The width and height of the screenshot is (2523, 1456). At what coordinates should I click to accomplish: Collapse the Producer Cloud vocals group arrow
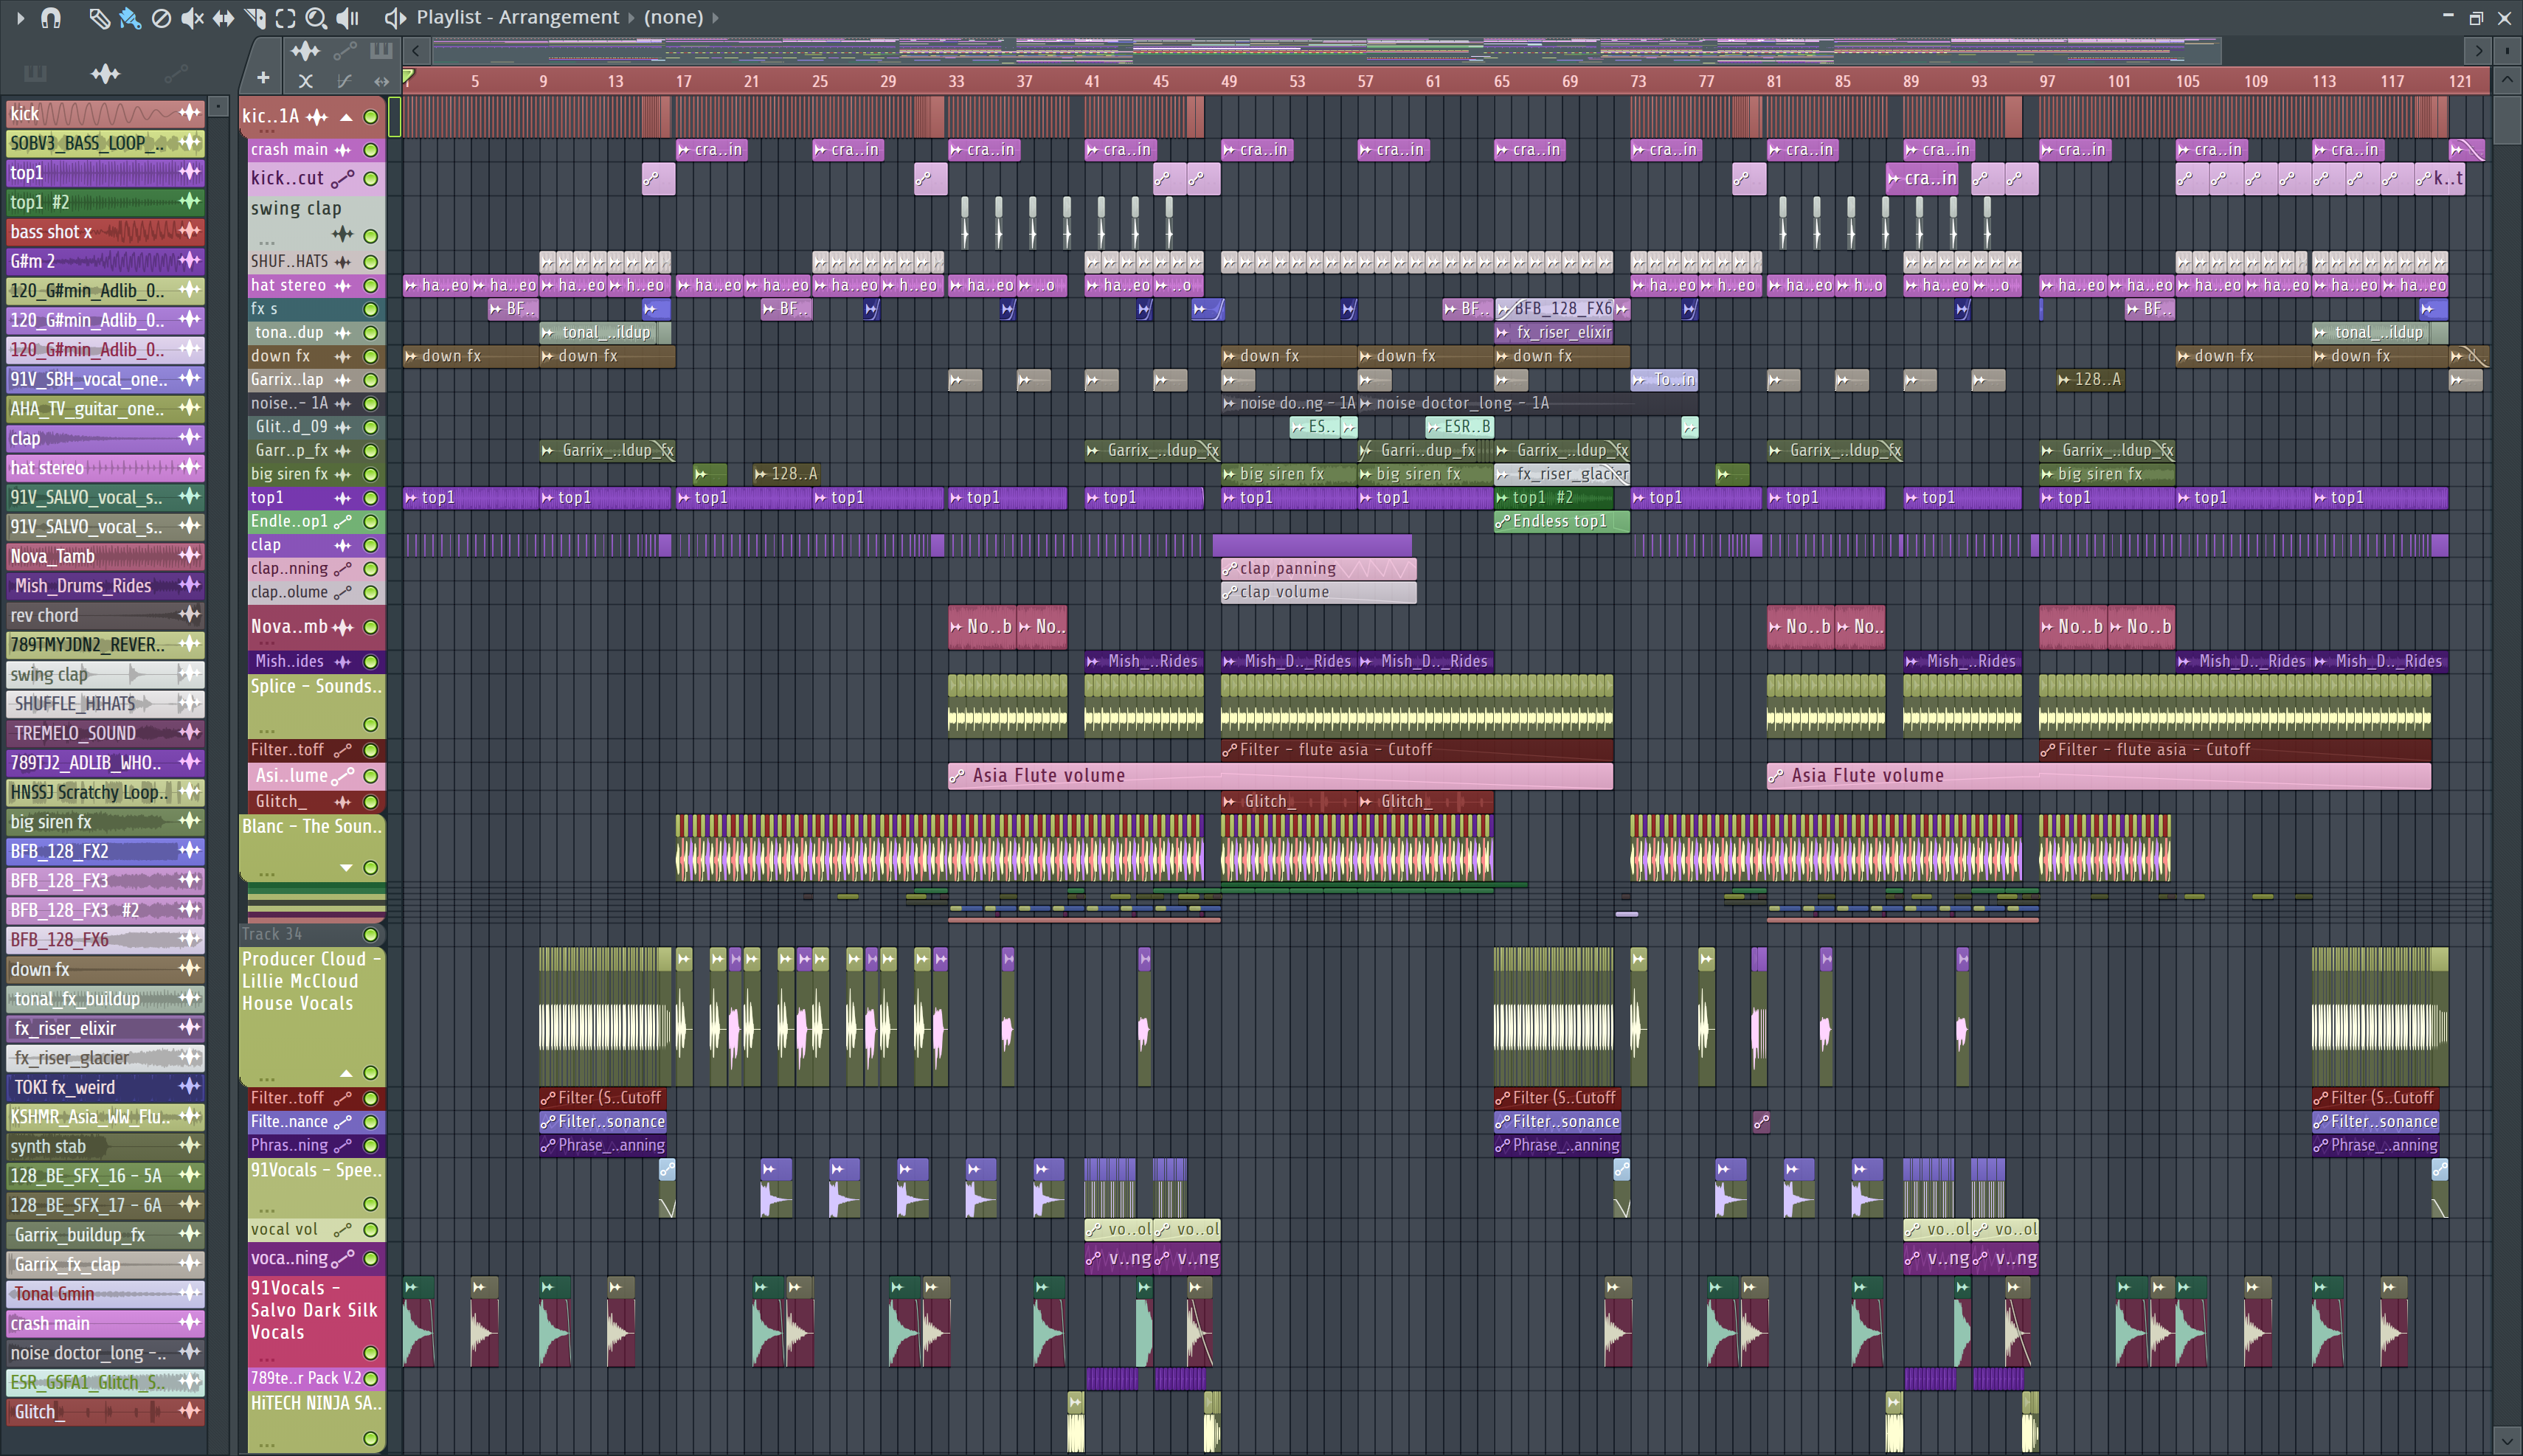[346, 1072]
